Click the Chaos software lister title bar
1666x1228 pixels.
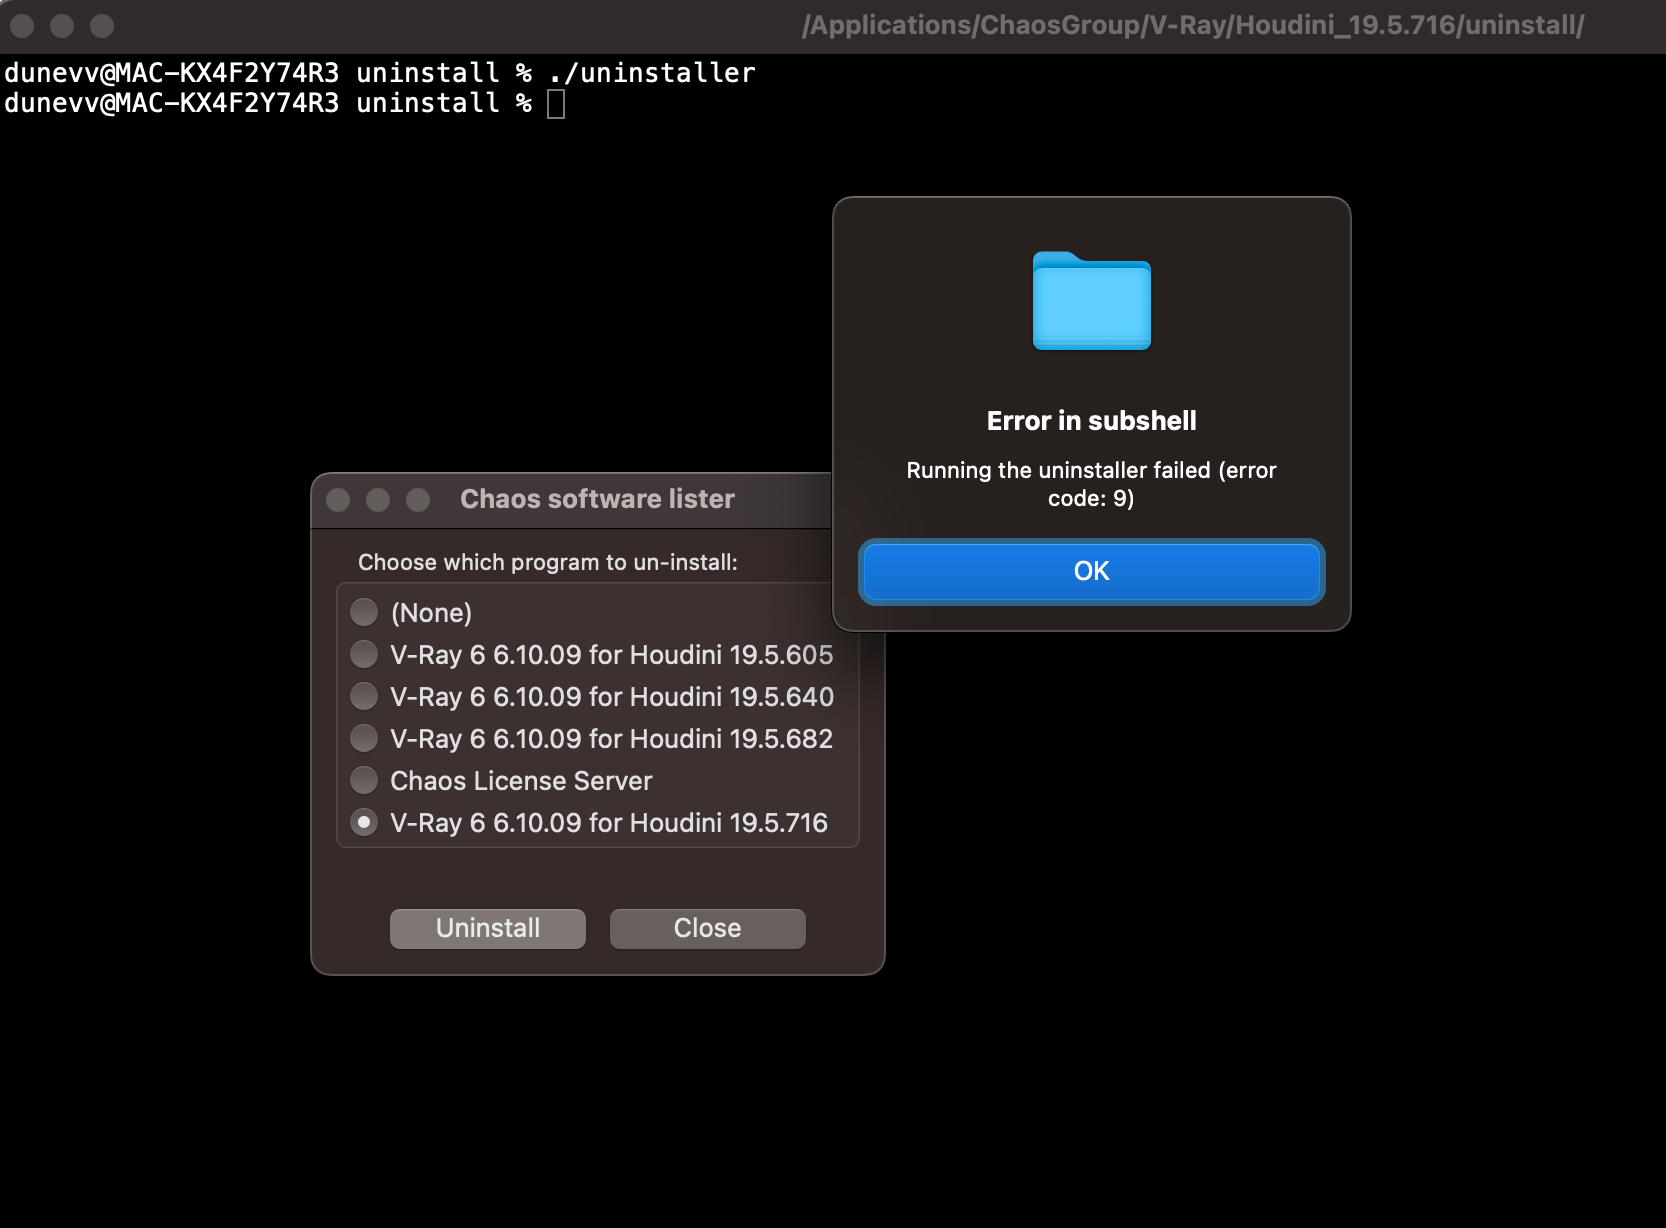(597, 499)
